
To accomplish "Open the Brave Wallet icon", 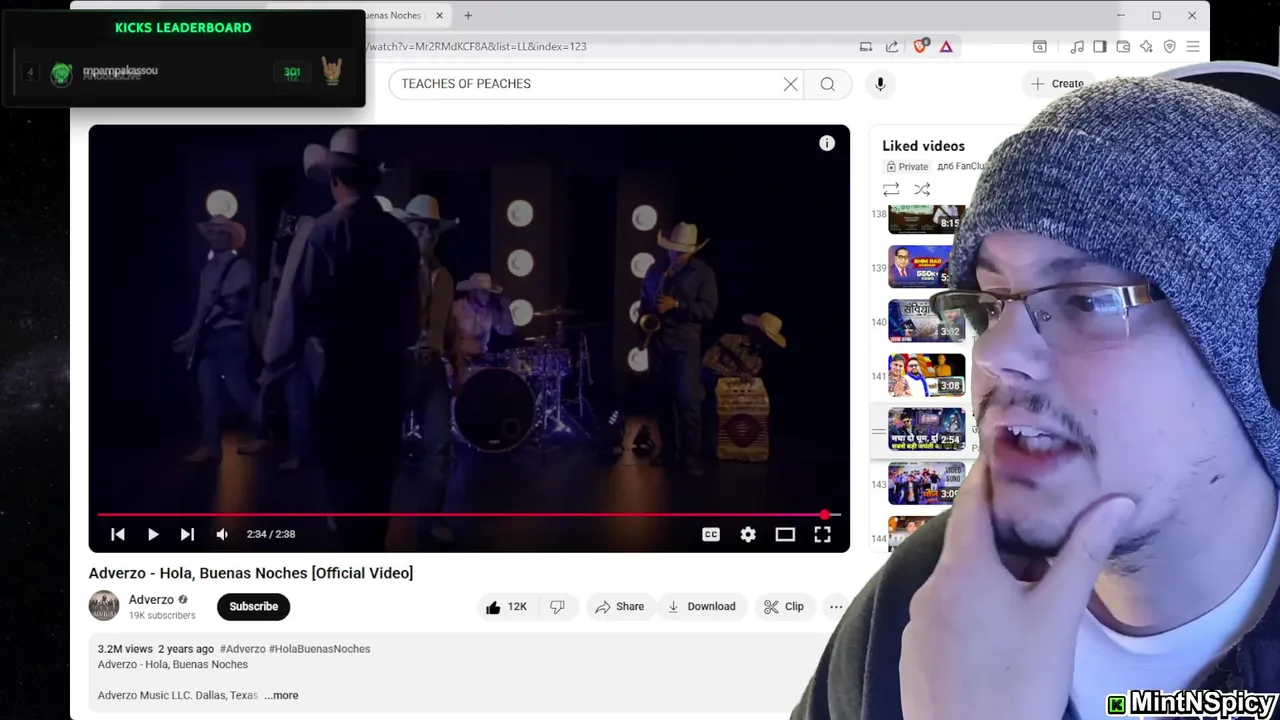I will (1123, 46).
